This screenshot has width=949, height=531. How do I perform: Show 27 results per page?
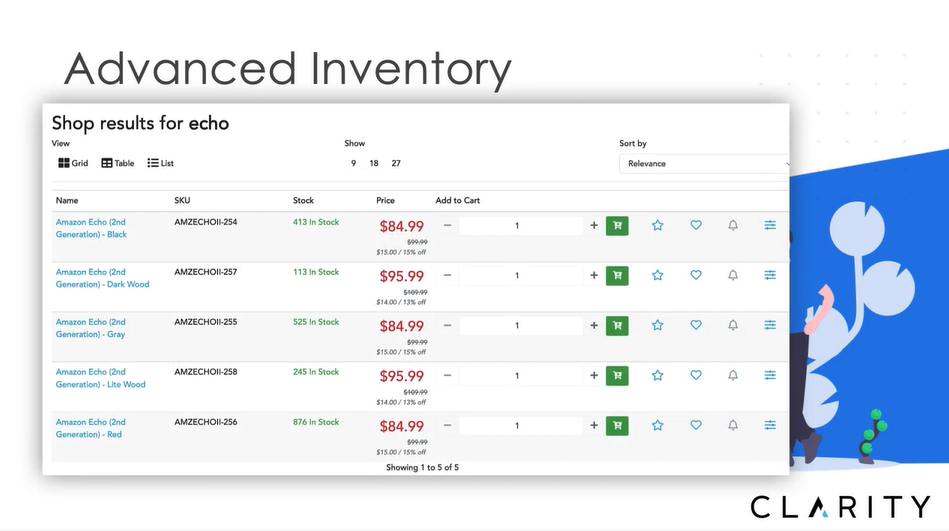click(x=396, y=163)
